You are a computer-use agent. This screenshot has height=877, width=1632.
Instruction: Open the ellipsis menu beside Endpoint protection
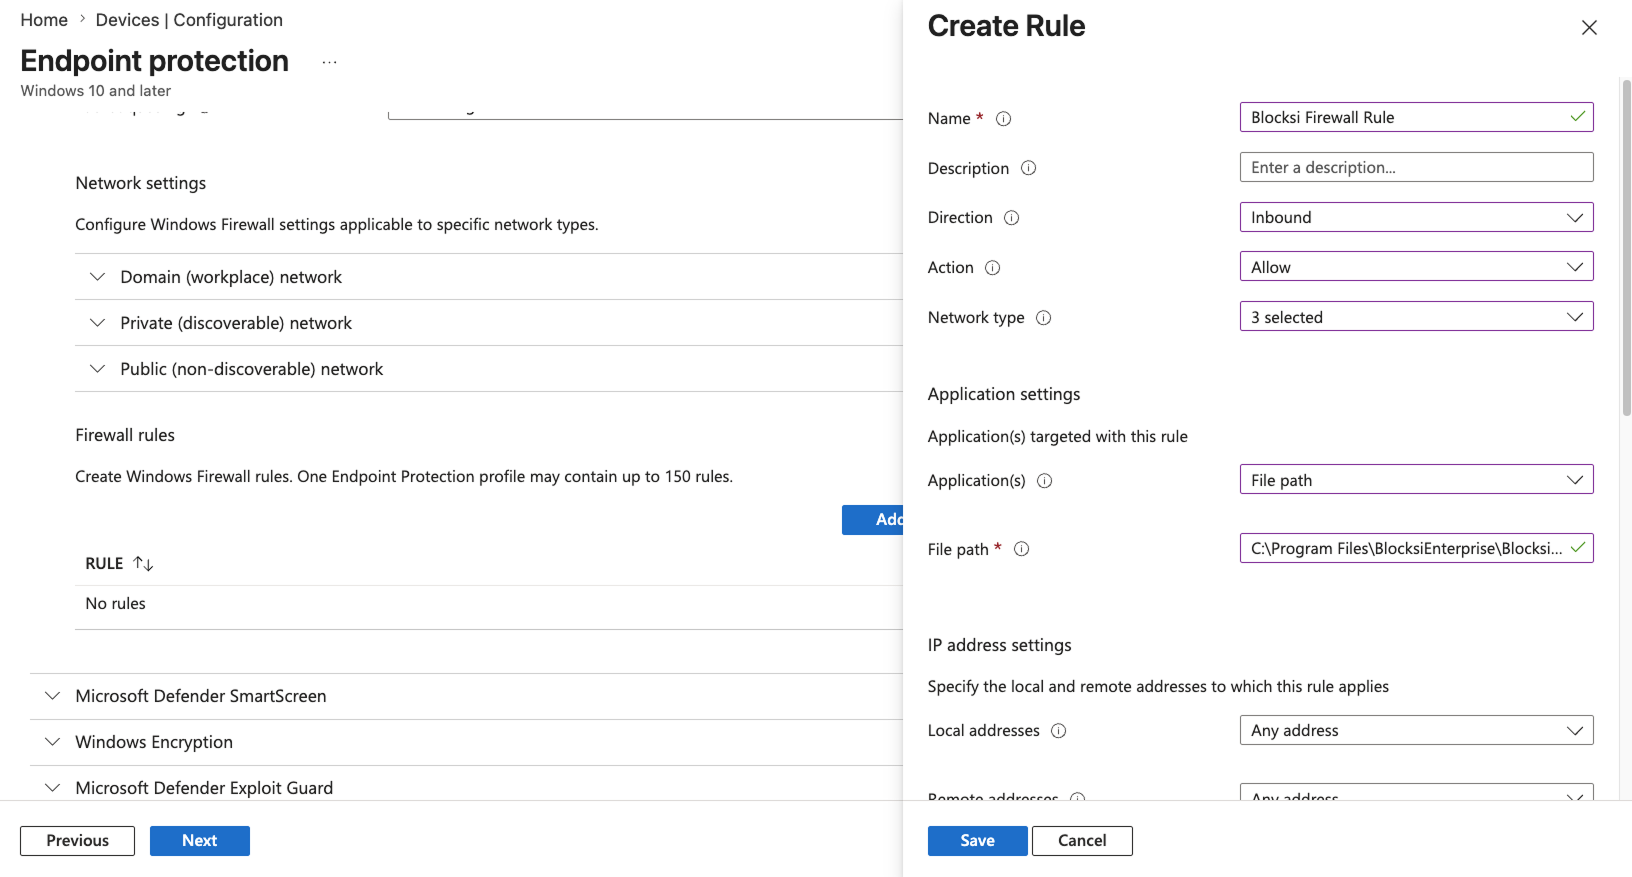point(329,62)
